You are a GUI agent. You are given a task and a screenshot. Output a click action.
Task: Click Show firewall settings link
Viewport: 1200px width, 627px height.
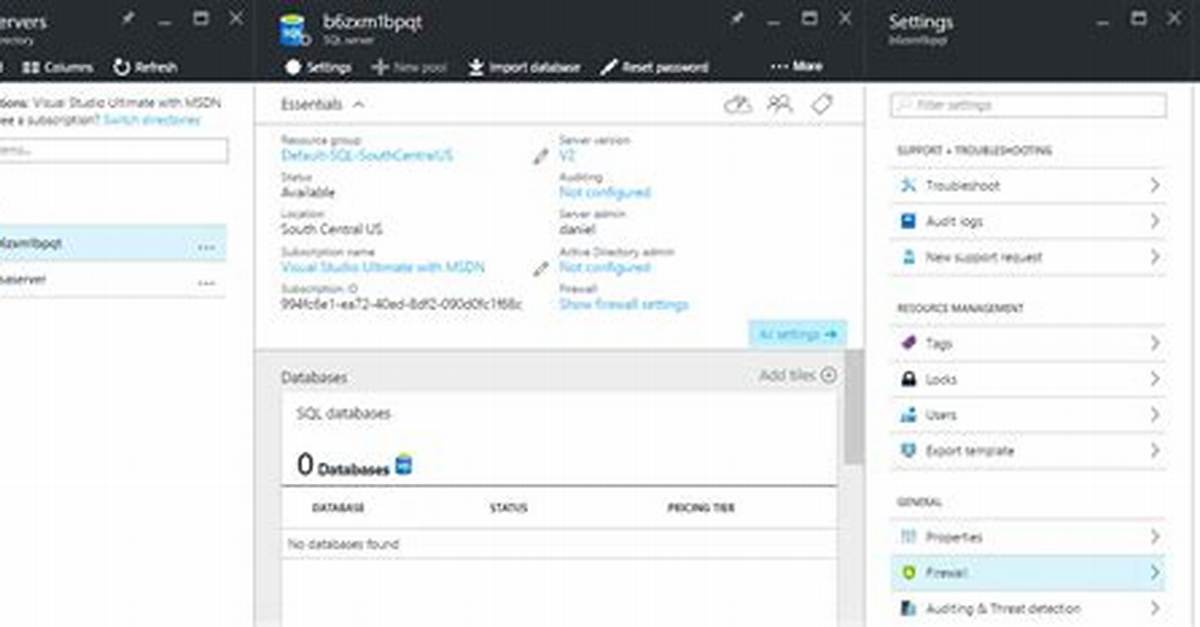(x=623, y=304)
